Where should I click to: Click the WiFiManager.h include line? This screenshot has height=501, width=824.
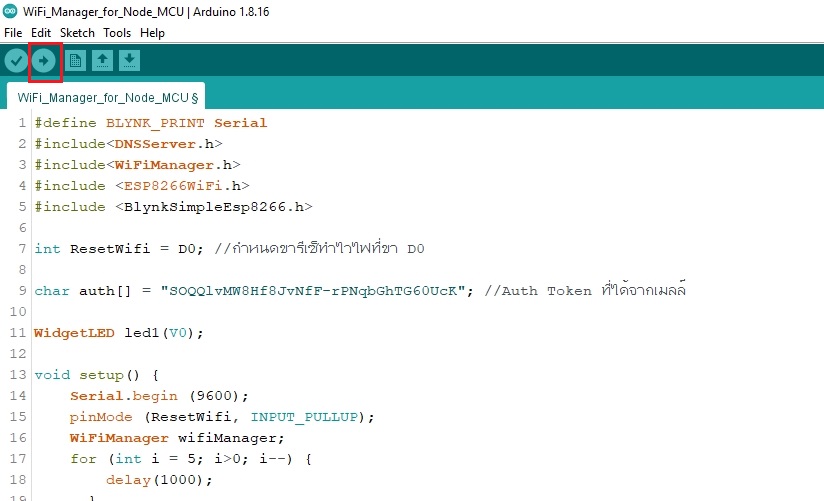[137, 165]
